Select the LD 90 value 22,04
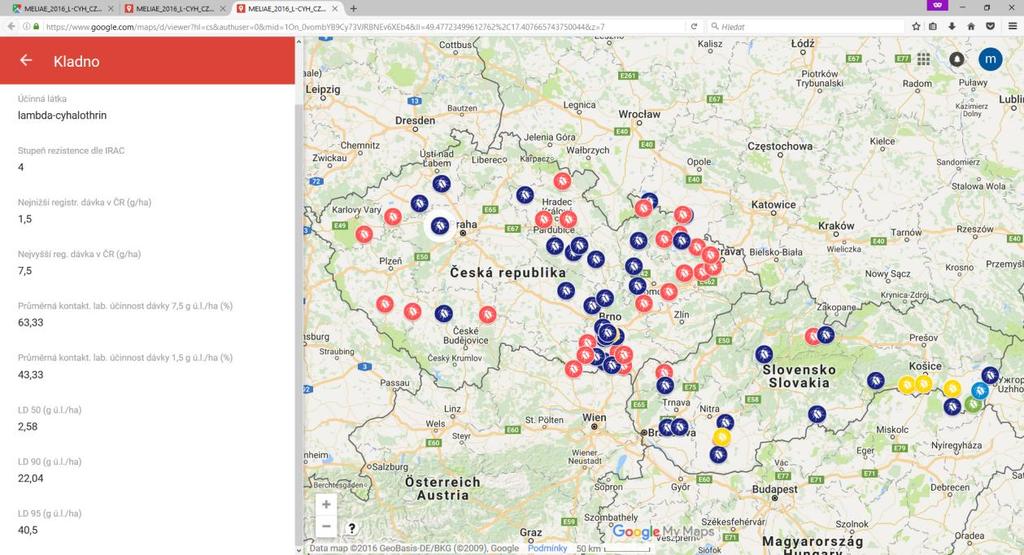Screen dimensions: 1024x555 pos(30,478)
